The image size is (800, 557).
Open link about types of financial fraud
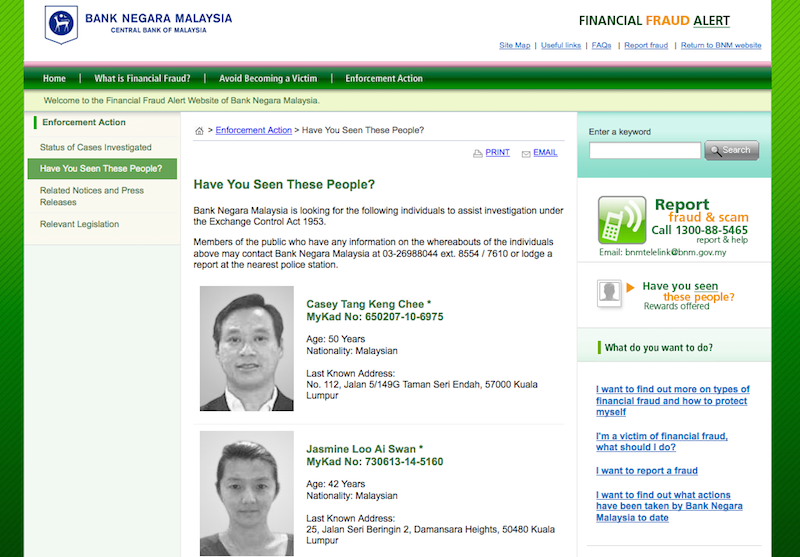[672, 400]
